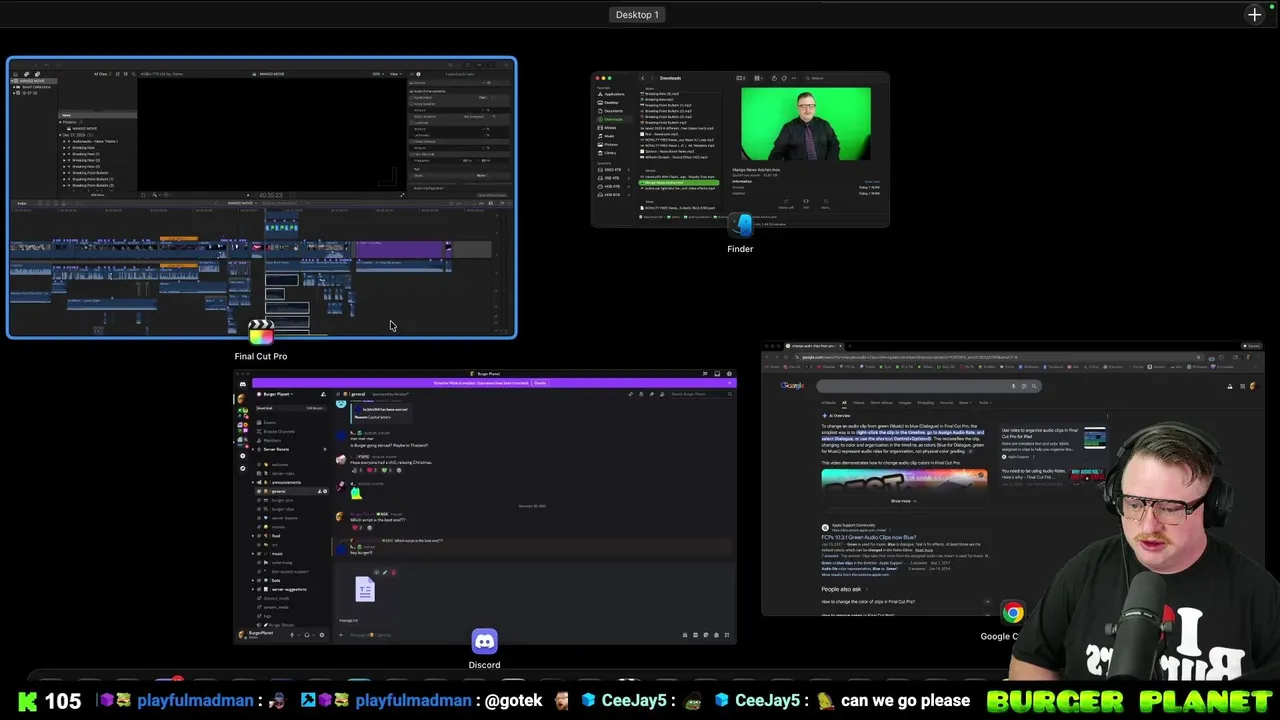Toggle deafen headphones in Discord user panel

pyautogui.click(x=307, y=635)
